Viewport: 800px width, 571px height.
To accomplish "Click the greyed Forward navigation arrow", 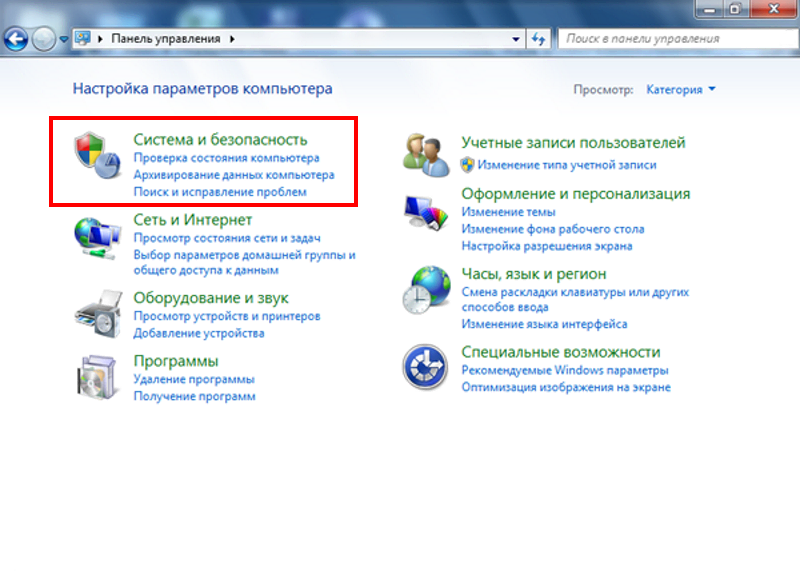I will [x=44, y=39].
